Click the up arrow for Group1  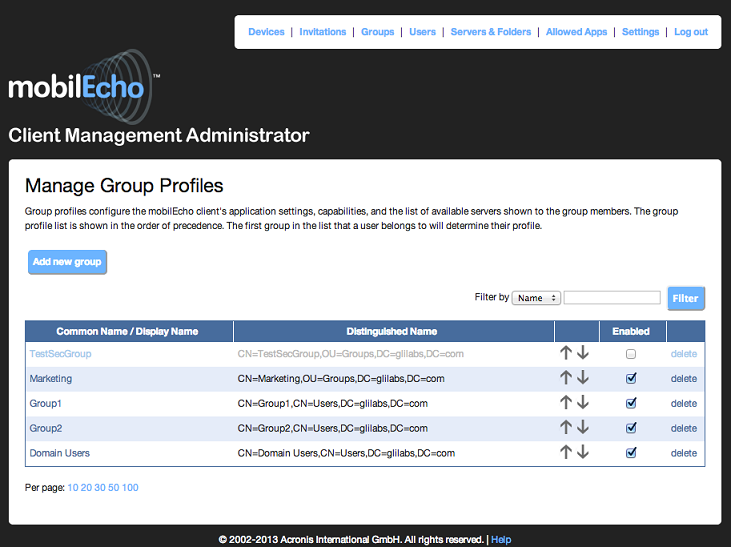coord(565,402)
